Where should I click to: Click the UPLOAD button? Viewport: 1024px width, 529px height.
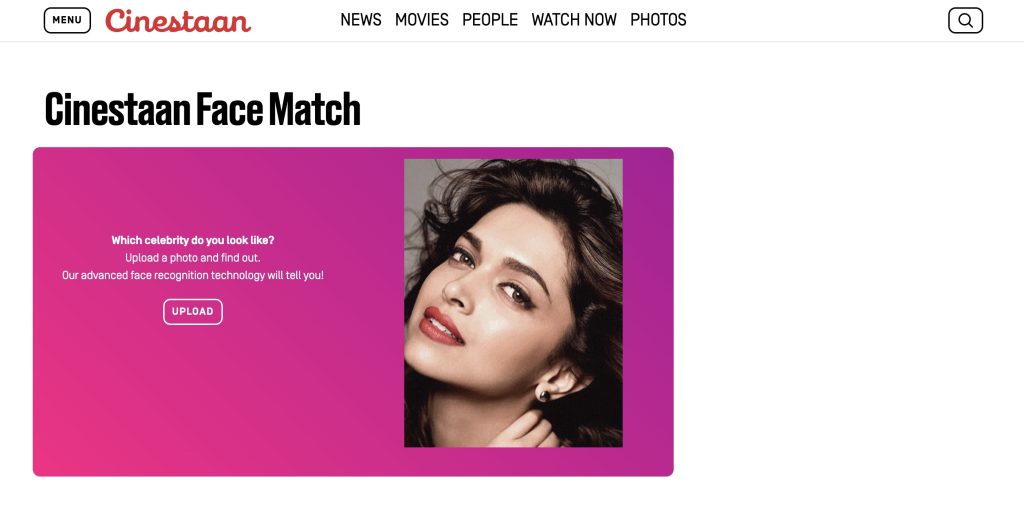[193, 312]
